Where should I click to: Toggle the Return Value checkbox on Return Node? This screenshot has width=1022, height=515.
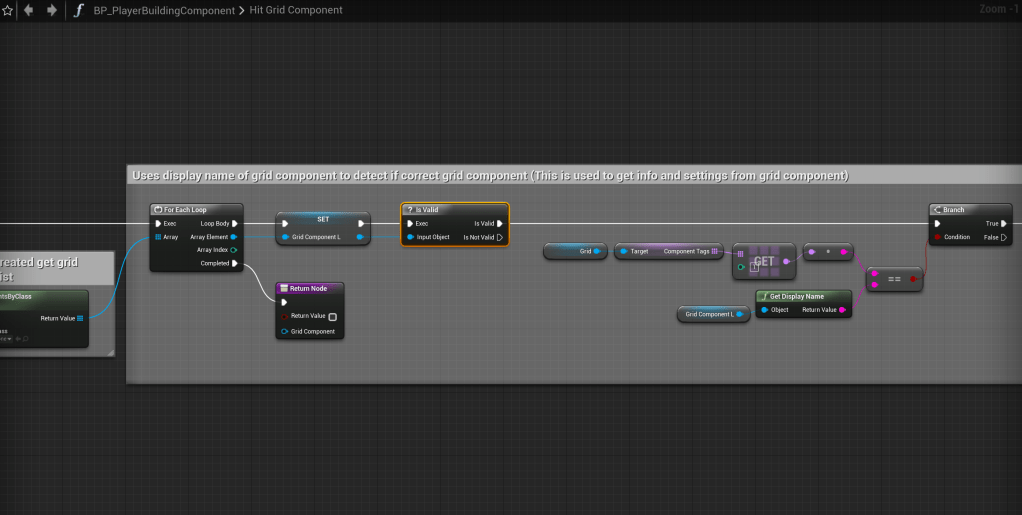[x=332, y=317]
